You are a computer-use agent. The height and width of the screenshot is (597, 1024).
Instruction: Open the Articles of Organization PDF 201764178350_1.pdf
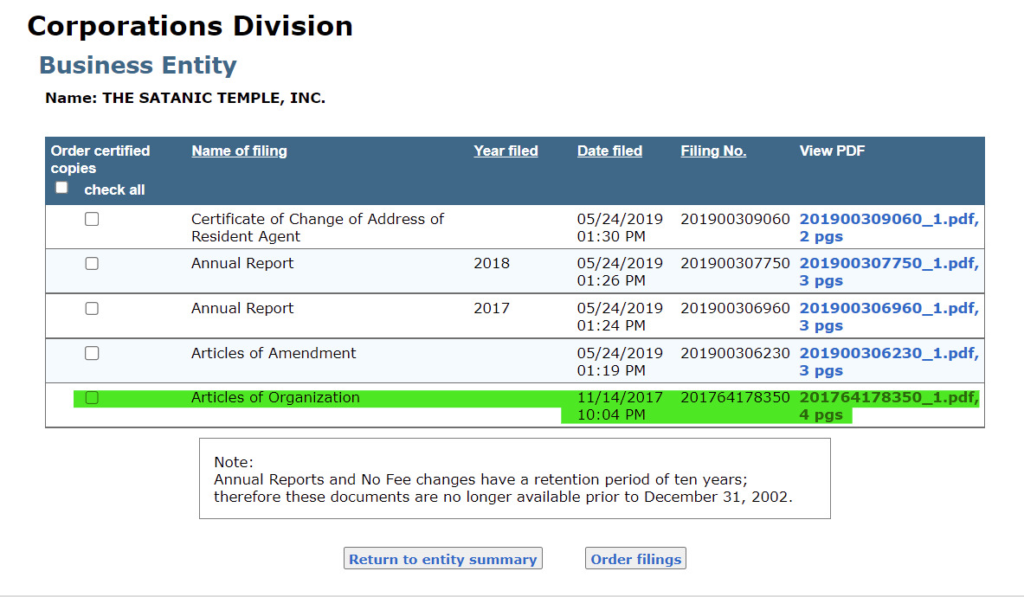(x=887, y=405)
